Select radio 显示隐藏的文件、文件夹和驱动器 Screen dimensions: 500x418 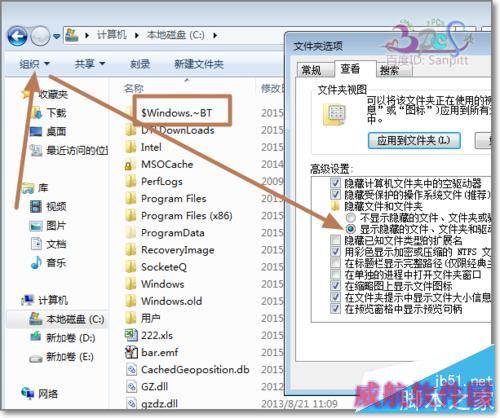click(x=350, y=229)
